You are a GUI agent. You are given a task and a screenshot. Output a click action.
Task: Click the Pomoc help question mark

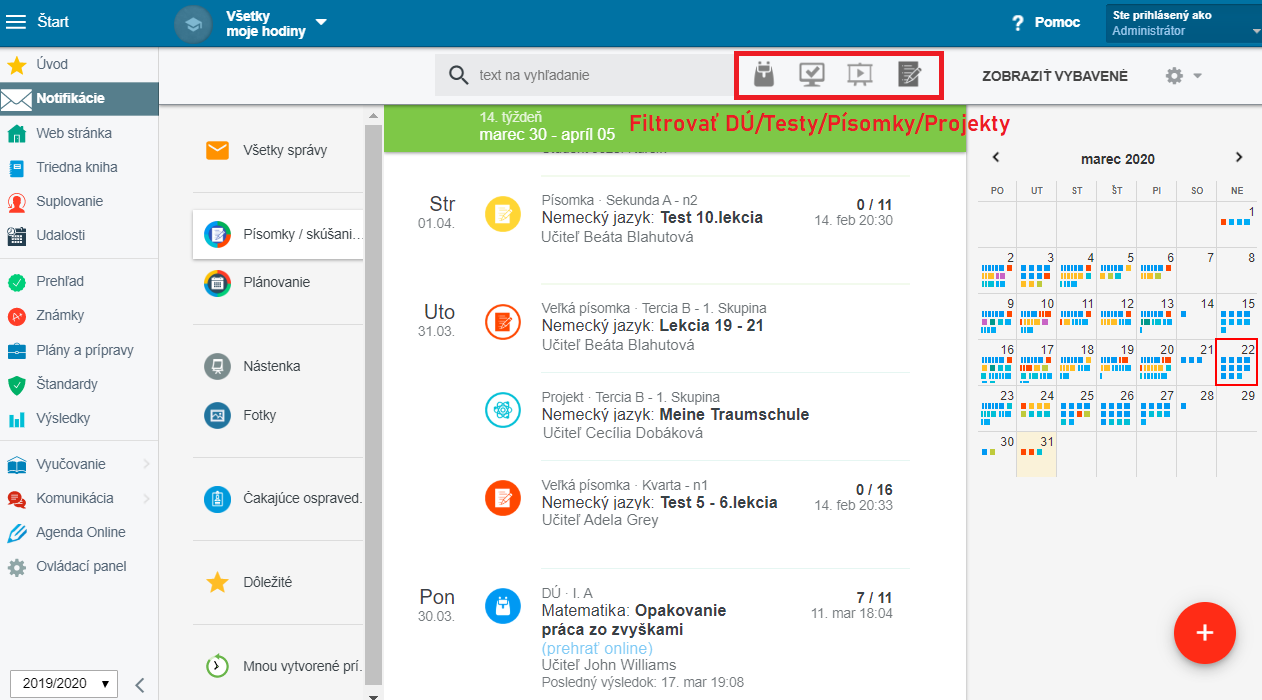pos(1018,22)
